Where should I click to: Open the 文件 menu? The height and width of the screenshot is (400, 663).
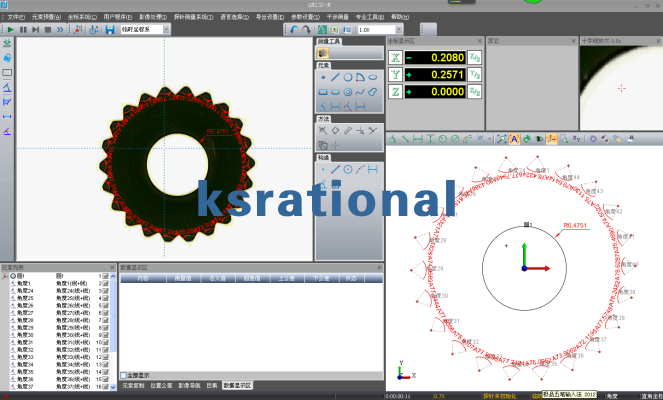tap(16, 17)
